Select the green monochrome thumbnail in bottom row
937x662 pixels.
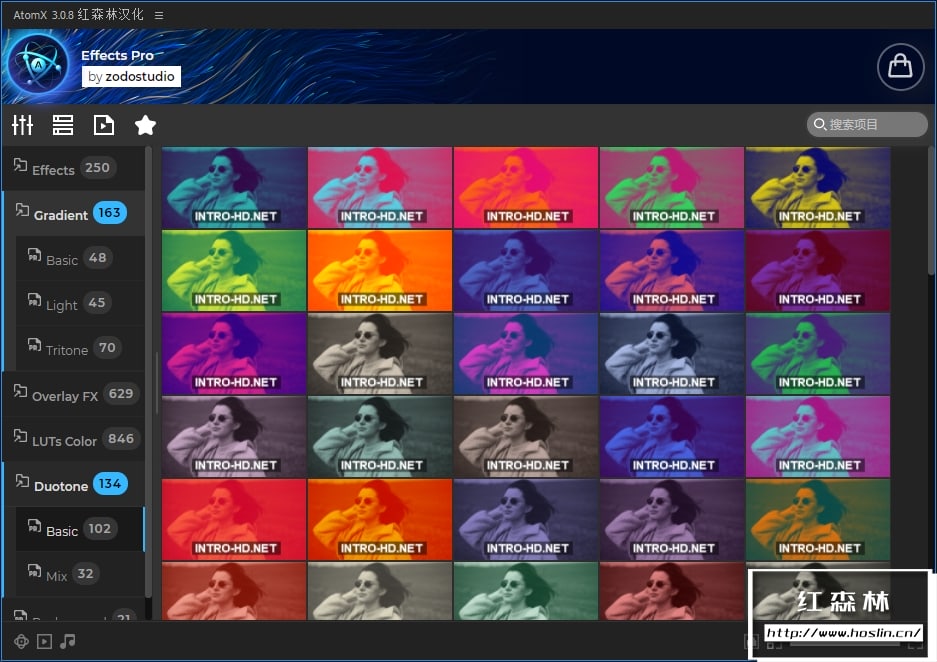point(526,591)
